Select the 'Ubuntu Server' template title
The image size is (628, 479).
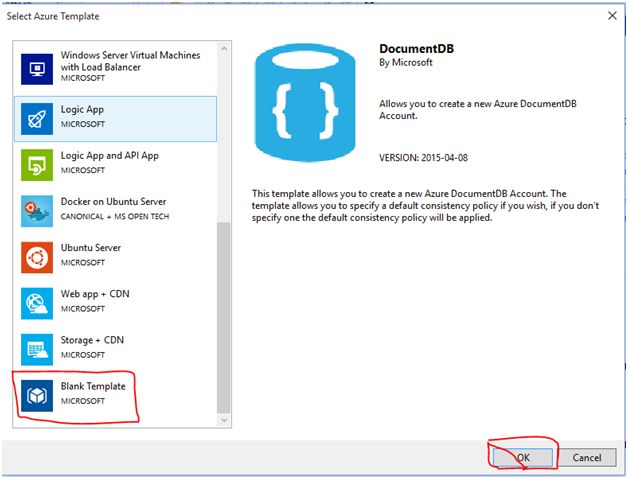click(91, 248)
